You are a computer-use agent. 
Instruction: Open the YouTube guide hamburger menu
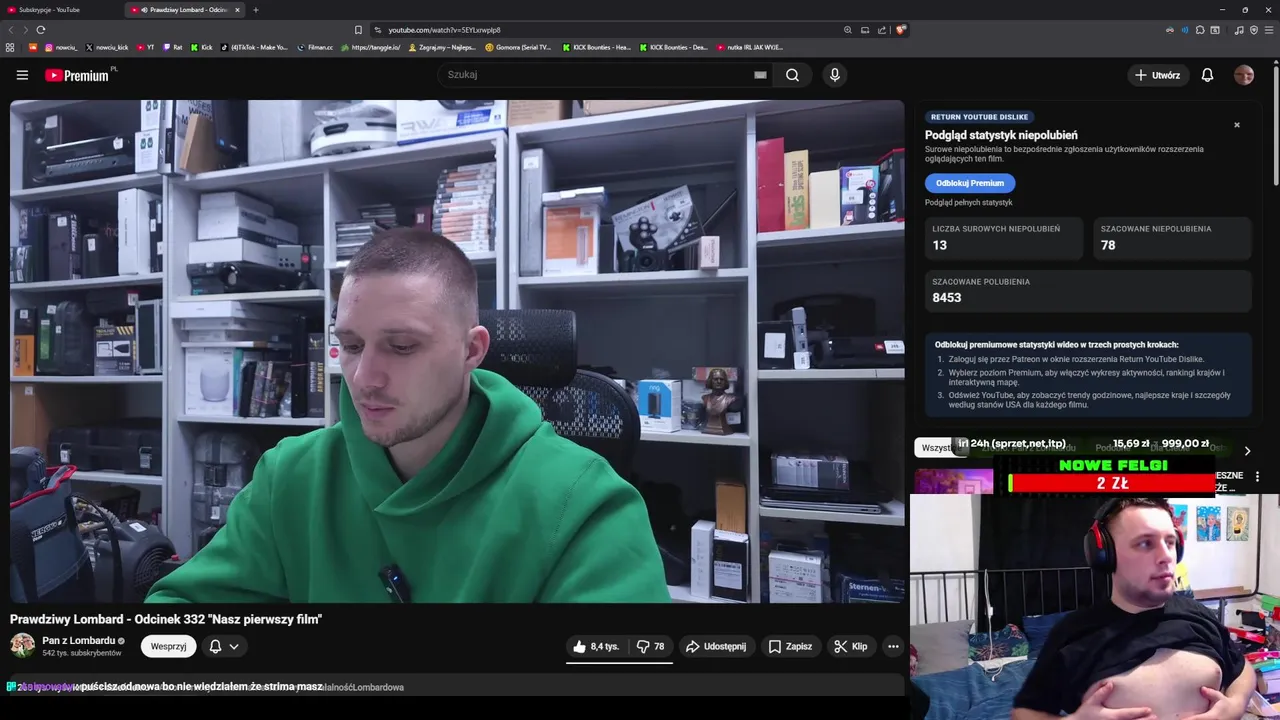coord(22,75)
